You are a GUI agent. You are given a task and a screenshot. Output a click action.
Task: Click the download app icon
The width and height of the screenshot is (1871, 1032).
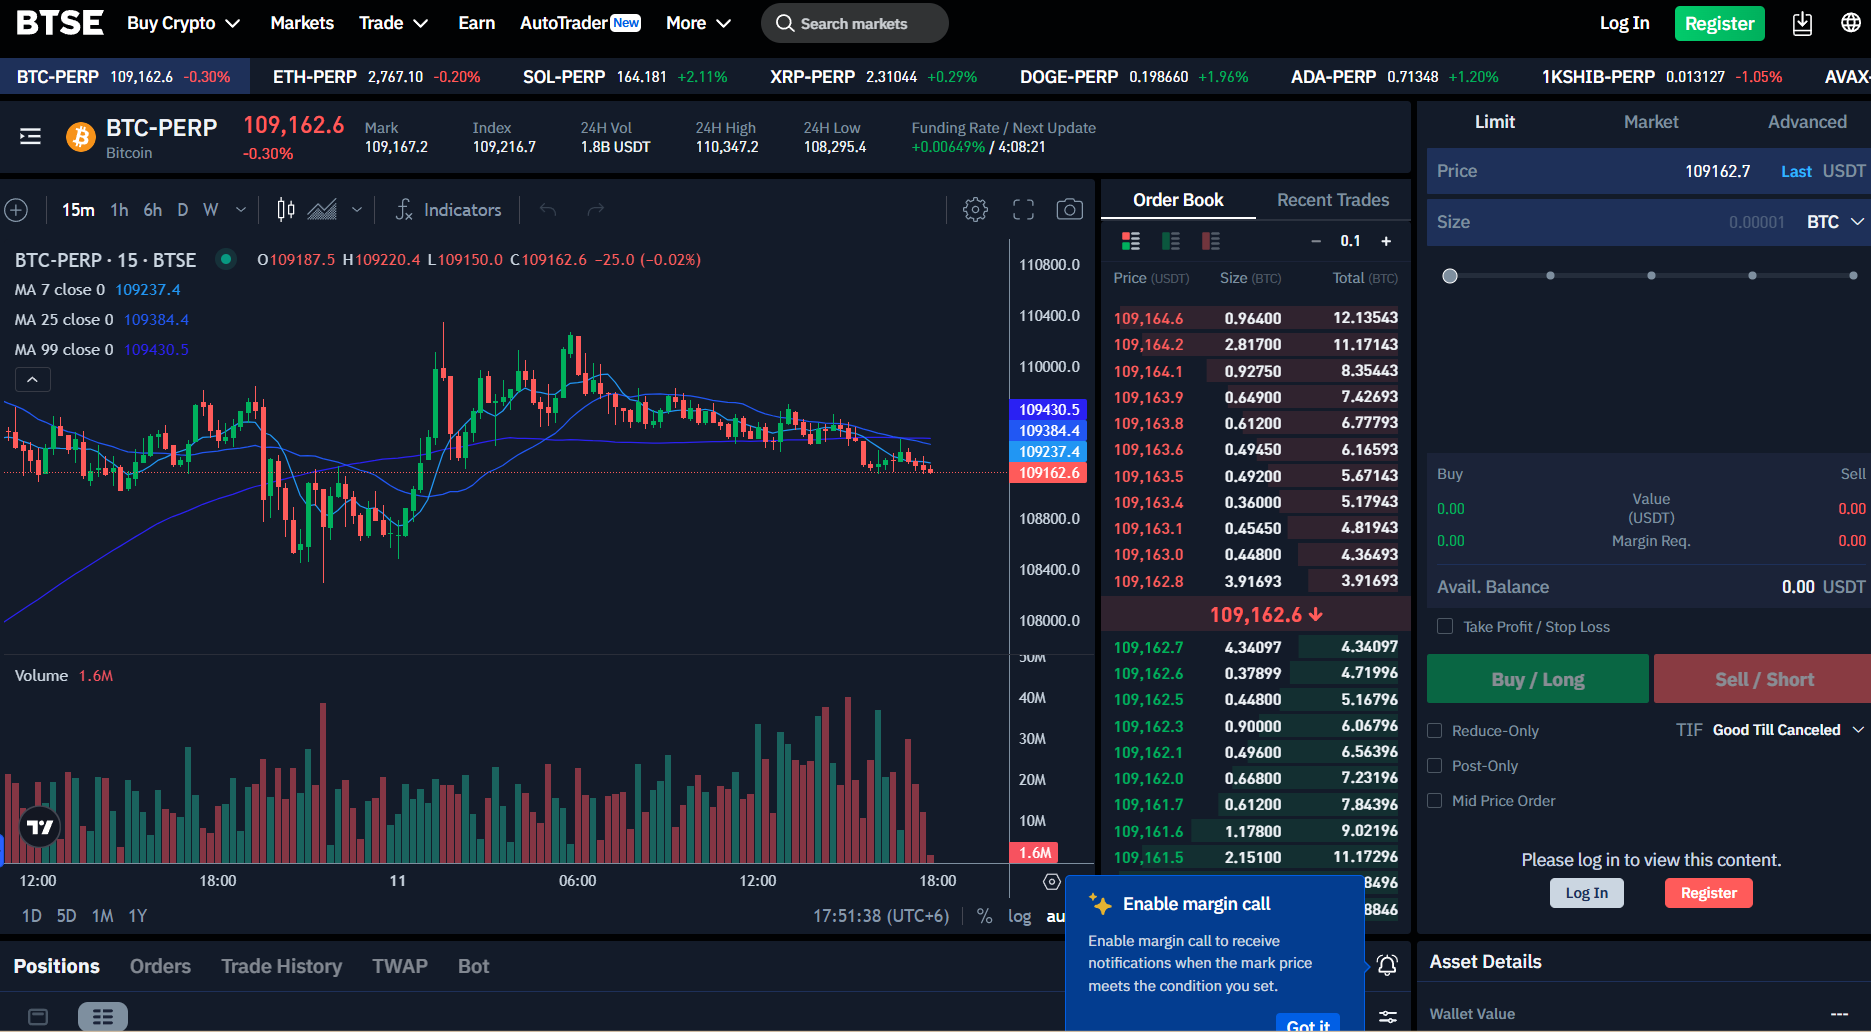tap(1802, 23)
